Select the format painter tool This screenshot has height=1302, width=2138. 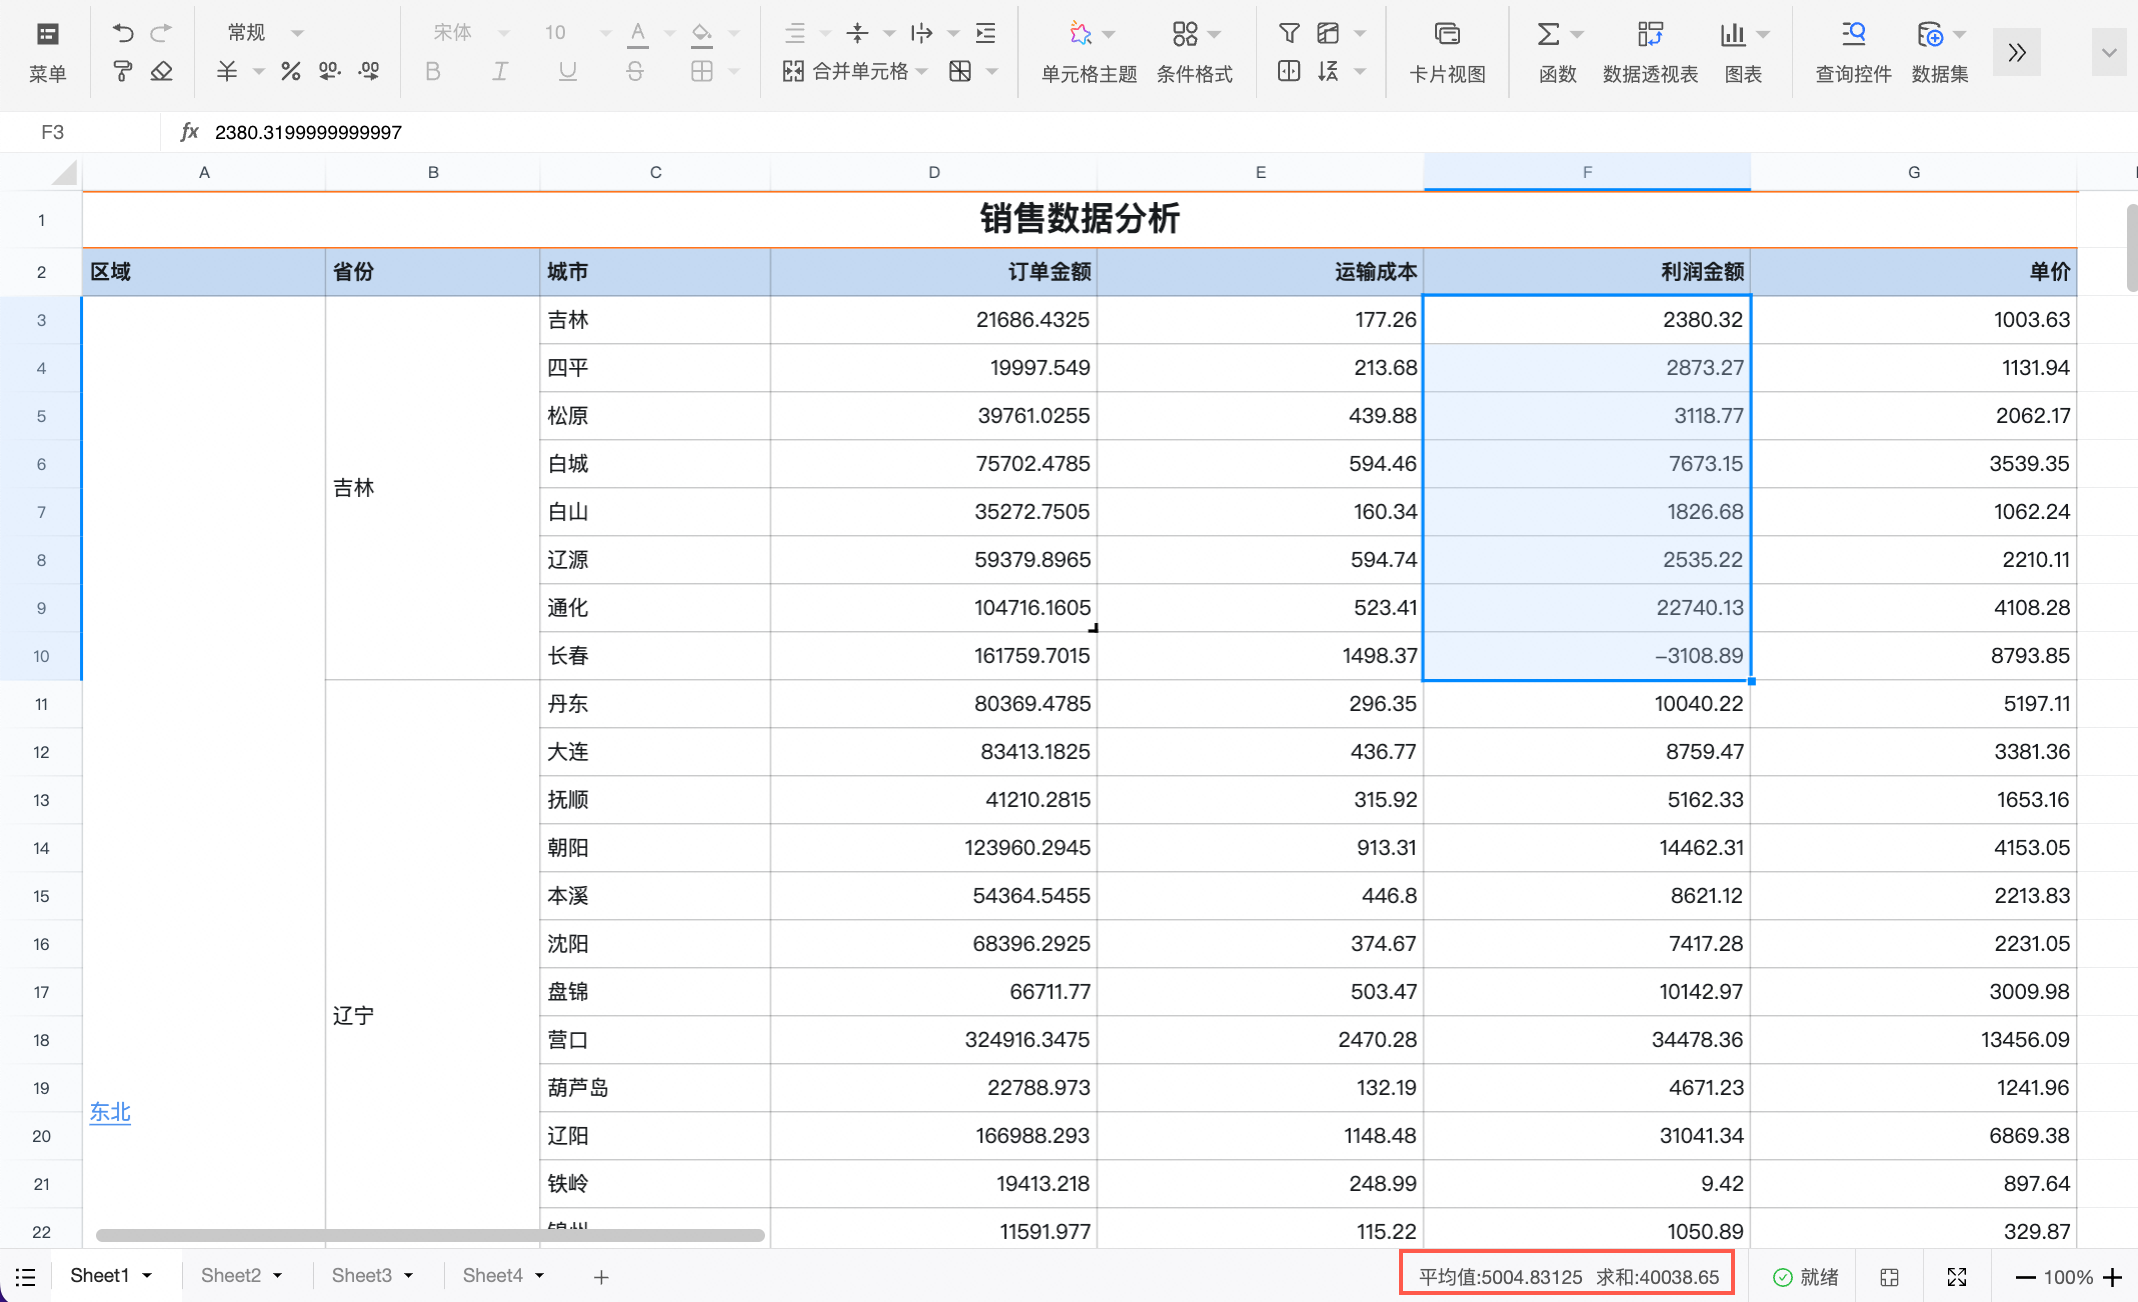pos(122,72)
